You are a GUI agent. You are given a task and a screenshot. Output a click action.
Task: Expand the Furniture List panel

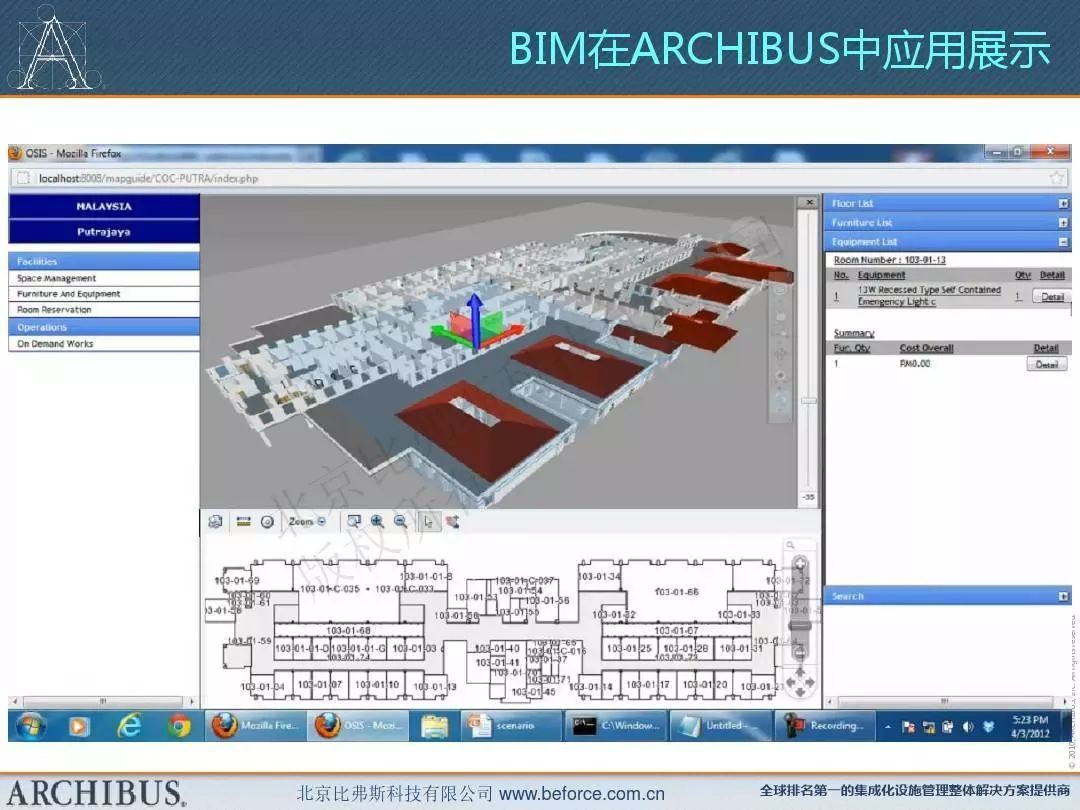click(1063, 222)
